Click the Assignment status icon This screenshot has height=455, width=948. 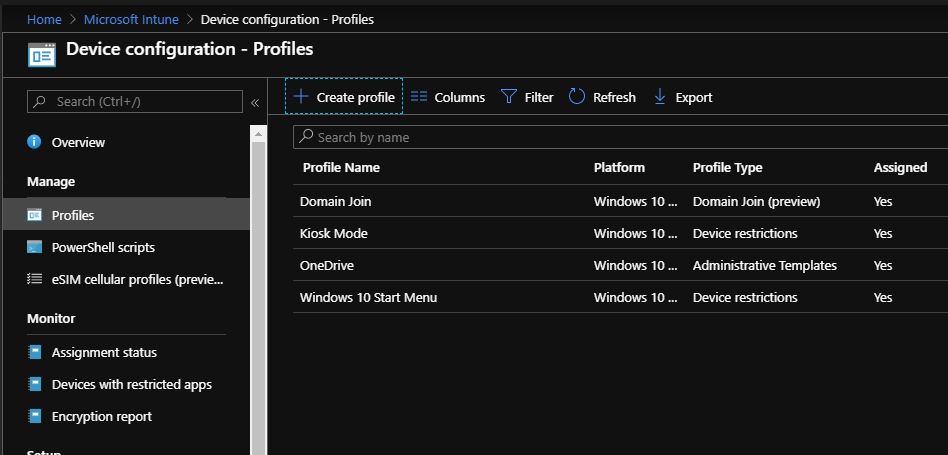click(x=35, y=352)
